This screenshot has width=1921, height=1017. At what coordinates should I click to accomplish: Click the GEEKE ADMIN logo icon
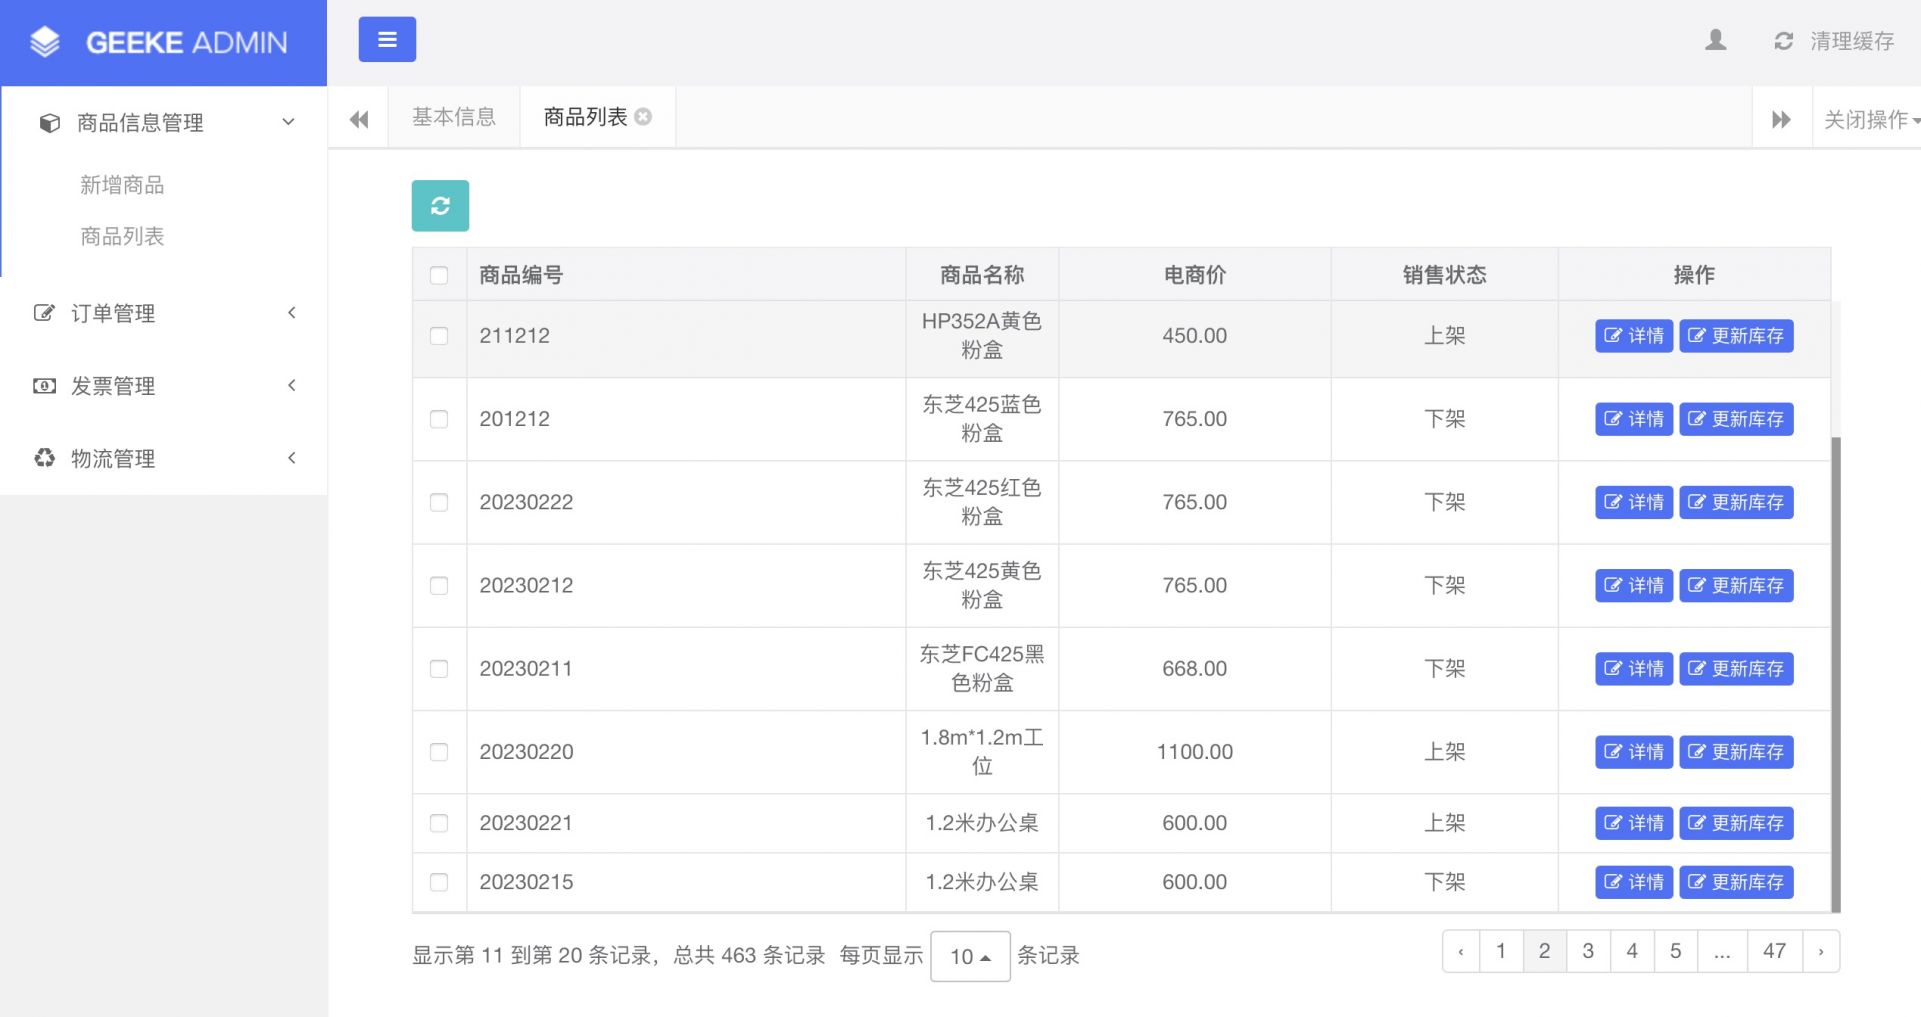tap(45, 42)
